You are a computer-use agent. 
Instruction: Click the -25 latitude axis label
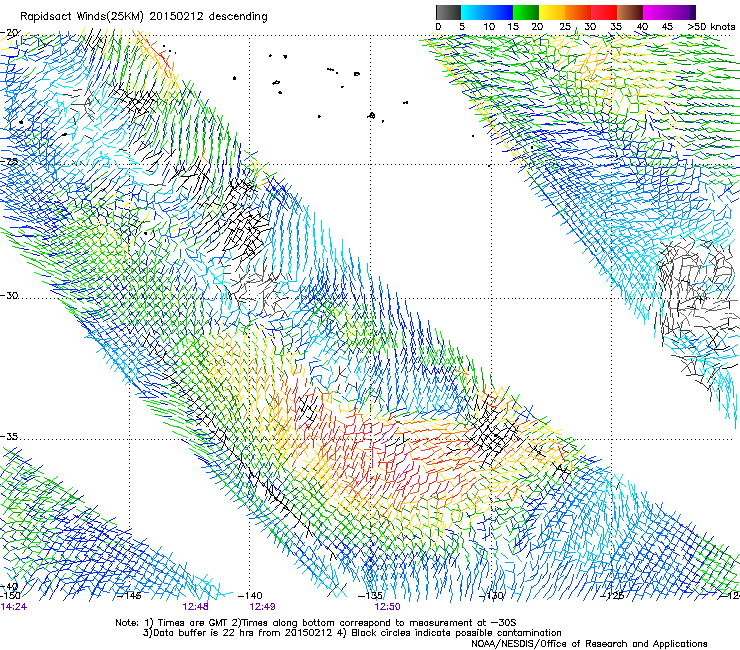click(9, 162)
